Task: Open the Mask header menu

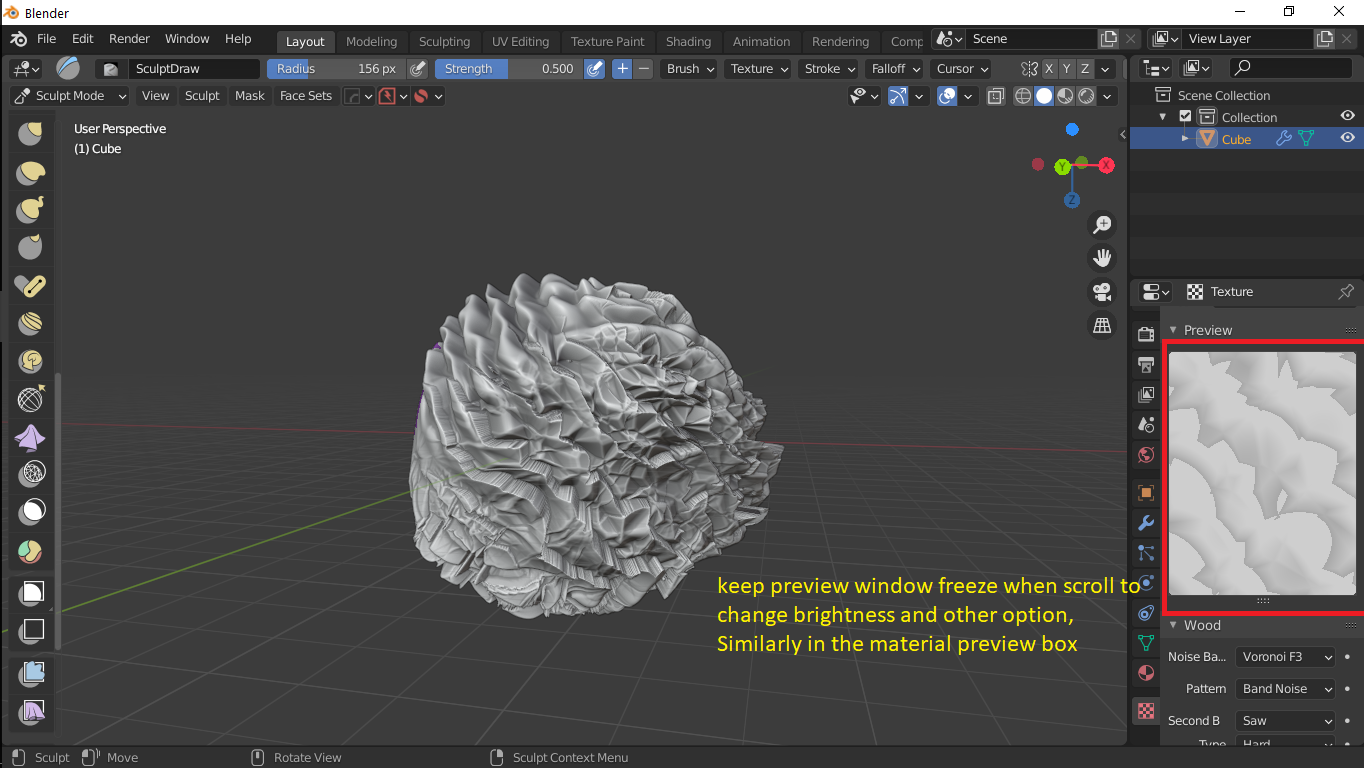Action: click(250, 96)
